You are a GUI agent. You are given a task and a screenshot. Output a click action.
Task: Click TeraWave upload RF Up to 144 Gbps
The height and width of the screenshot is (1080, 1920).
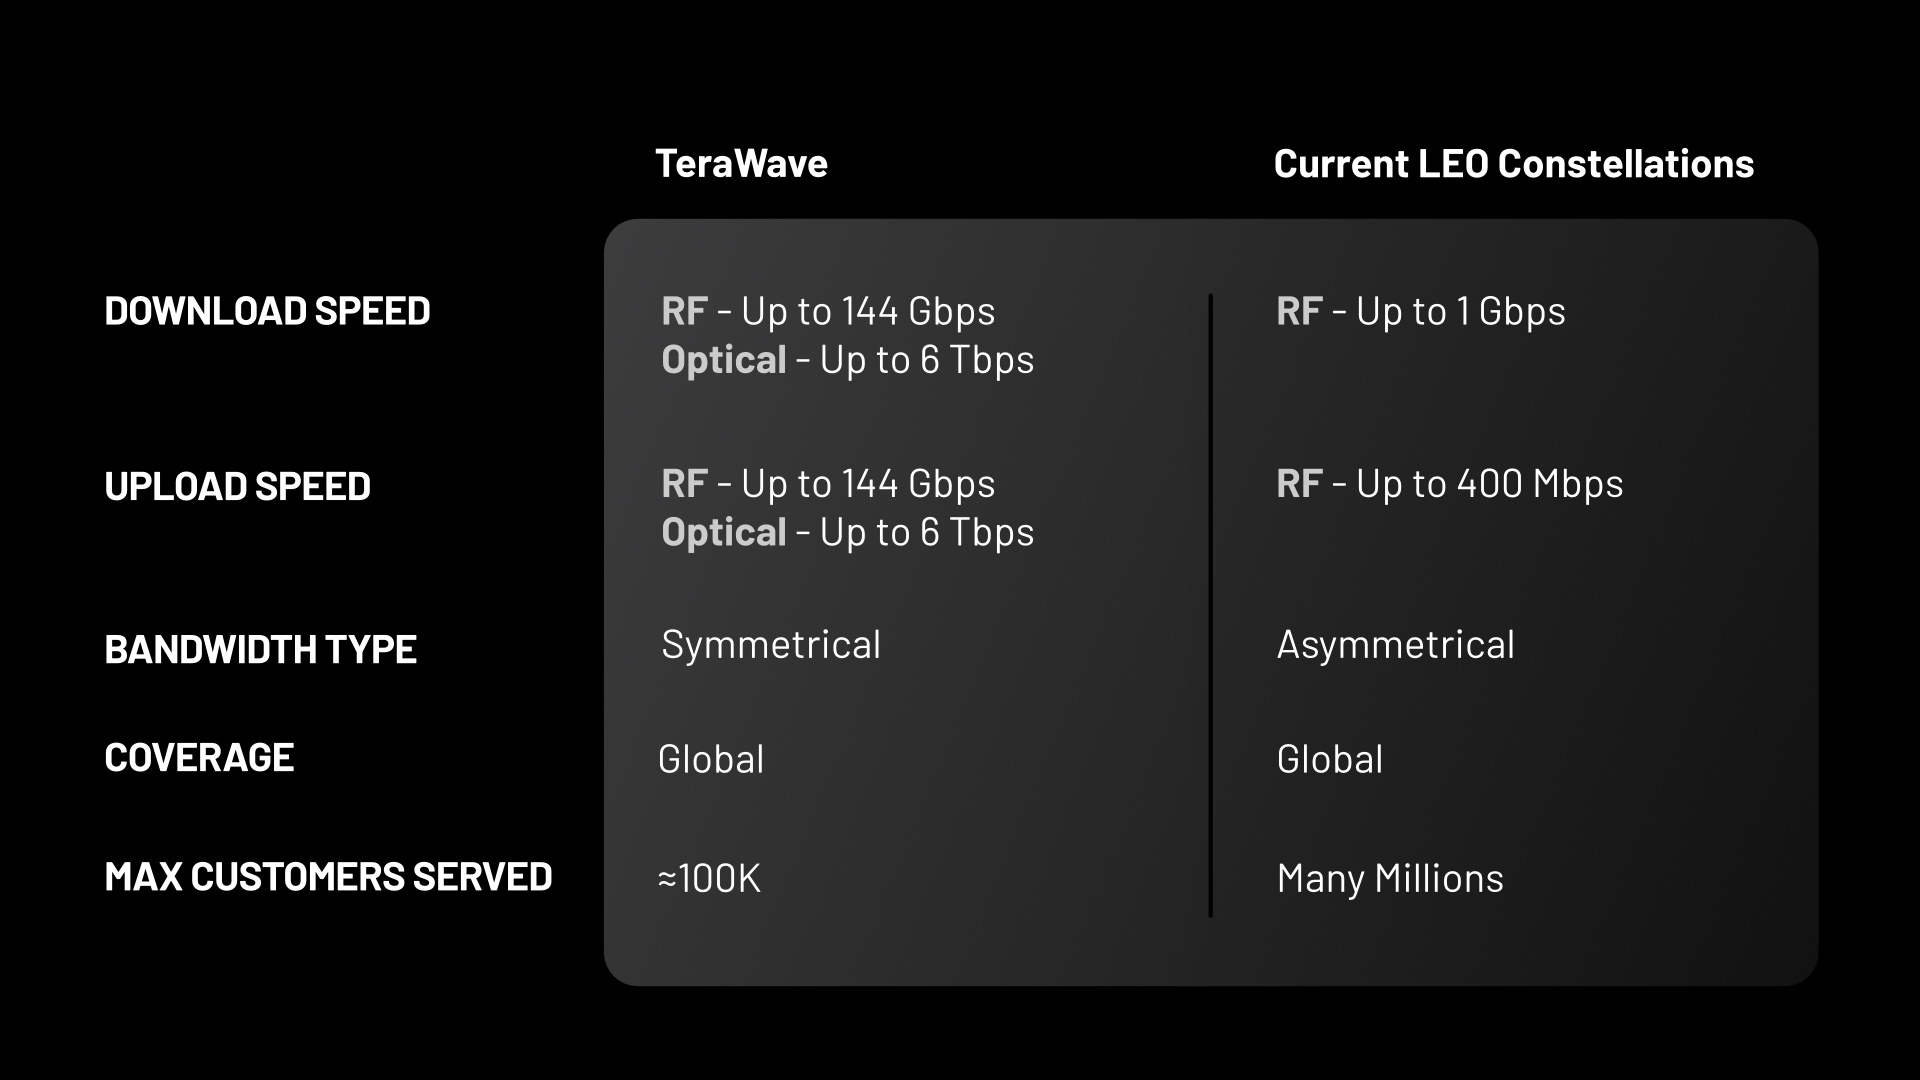click(828, 484)
